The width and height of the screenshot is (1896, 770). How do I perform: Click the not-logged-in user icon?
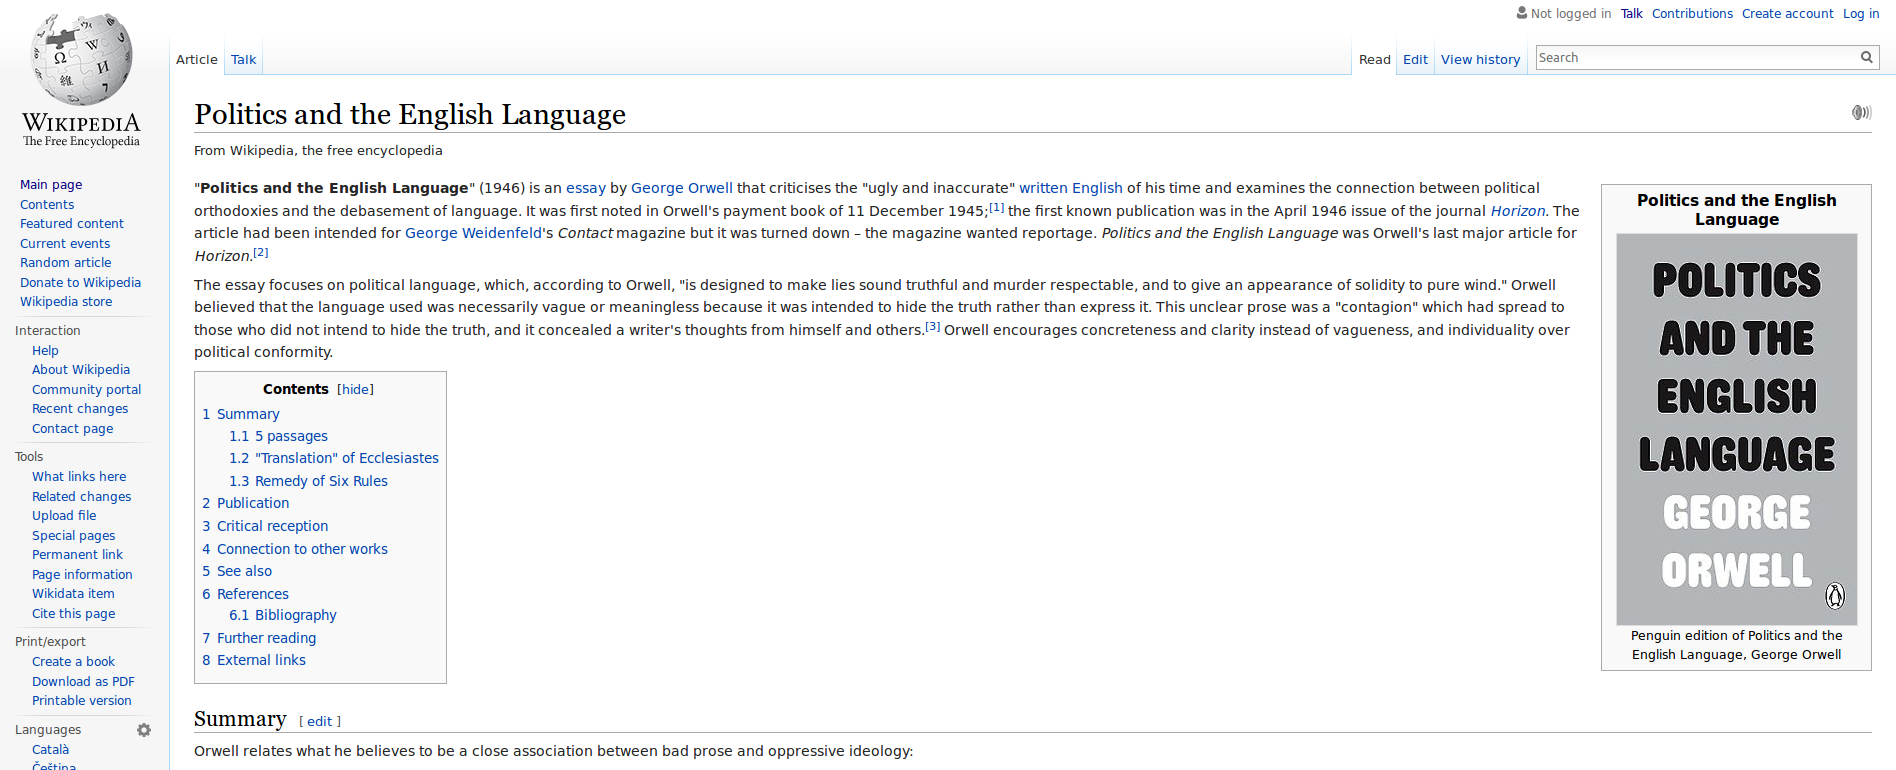pos(1522,13)
